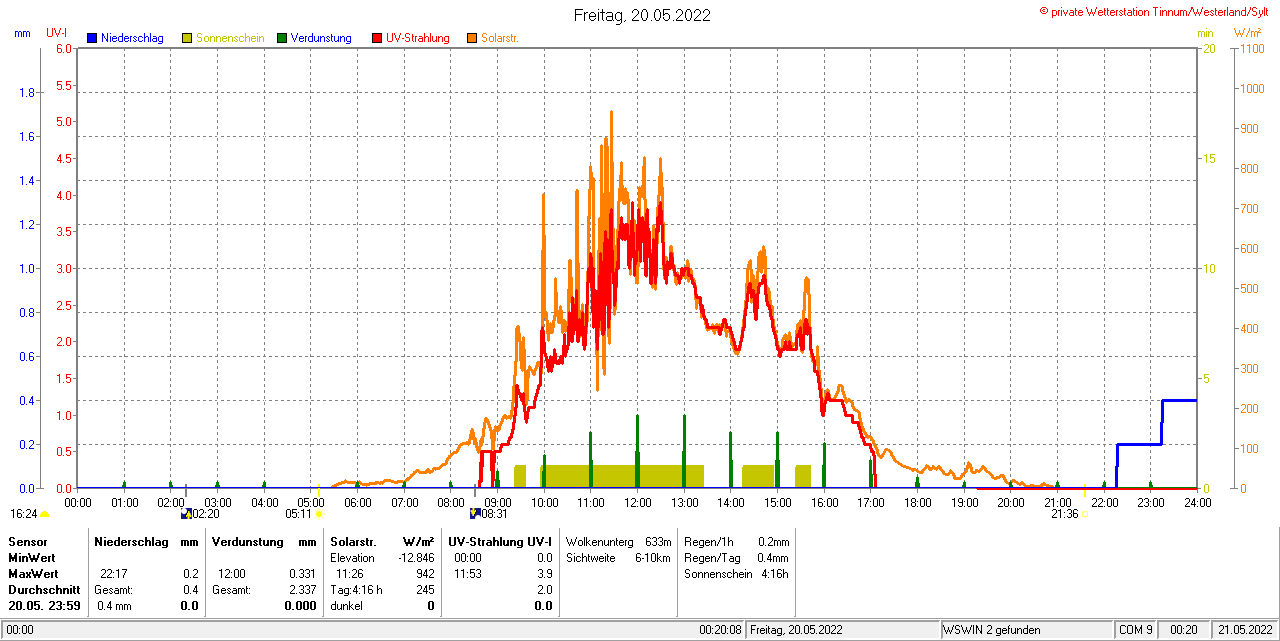Click the moon icon beside 08:31
Image resolution: width=1280 pixels, height=641 pixels.
coord(475,514)
